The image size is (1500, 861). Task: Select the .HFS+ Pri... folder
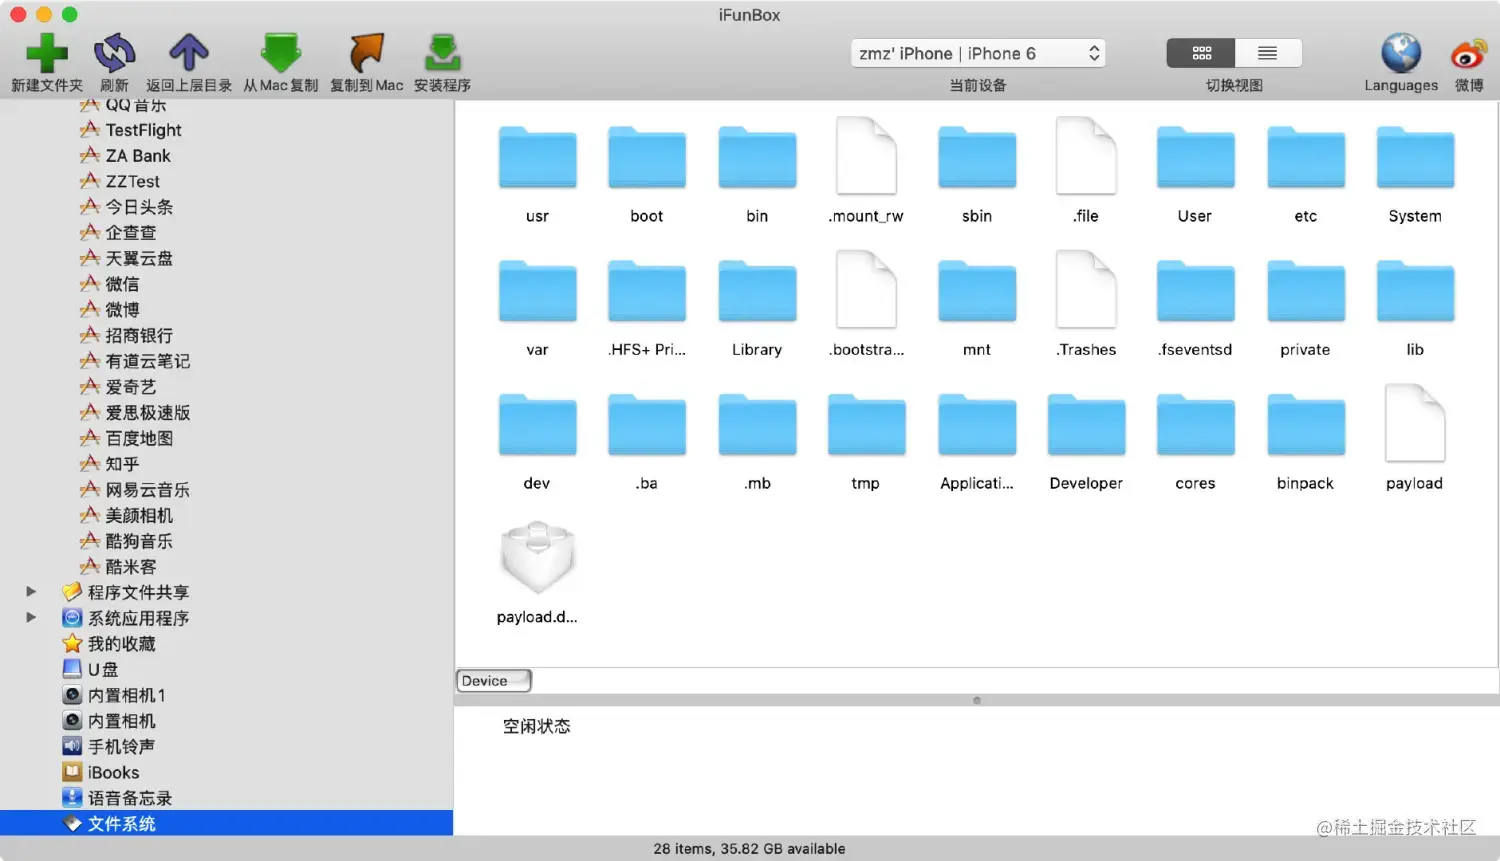pos(647,291)
